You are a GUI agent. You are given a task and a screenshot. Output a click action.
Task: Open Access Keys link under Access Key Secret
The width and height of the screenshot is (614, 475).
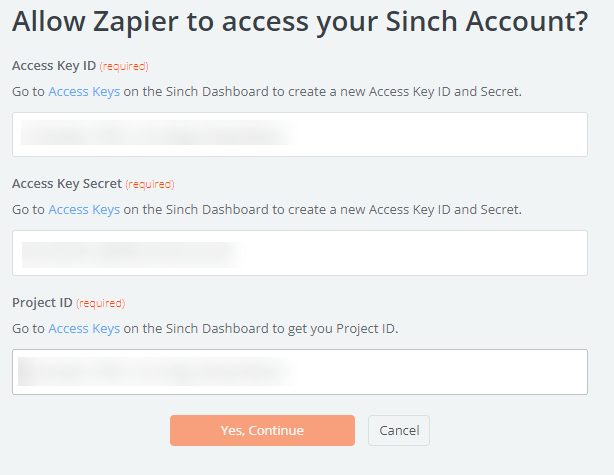[x=84, y=210]
